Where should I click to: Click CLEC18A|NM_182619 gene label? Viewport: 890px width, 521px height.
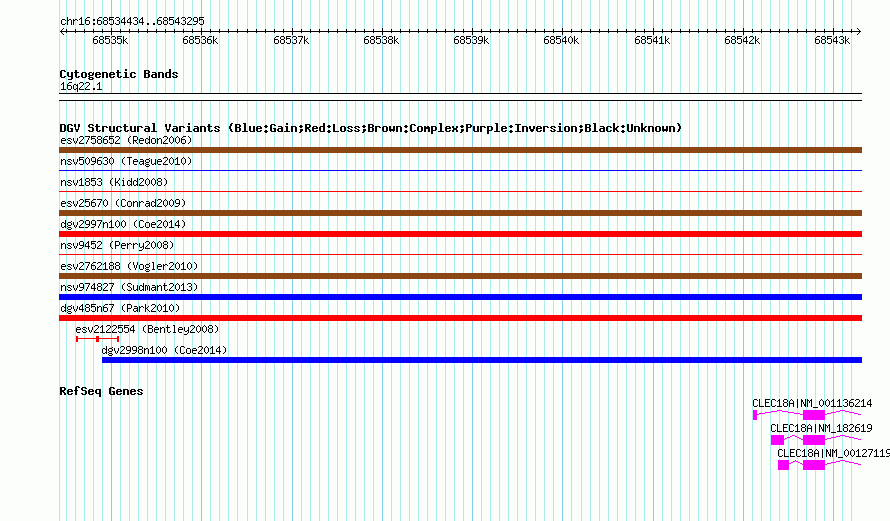[821, 428]
